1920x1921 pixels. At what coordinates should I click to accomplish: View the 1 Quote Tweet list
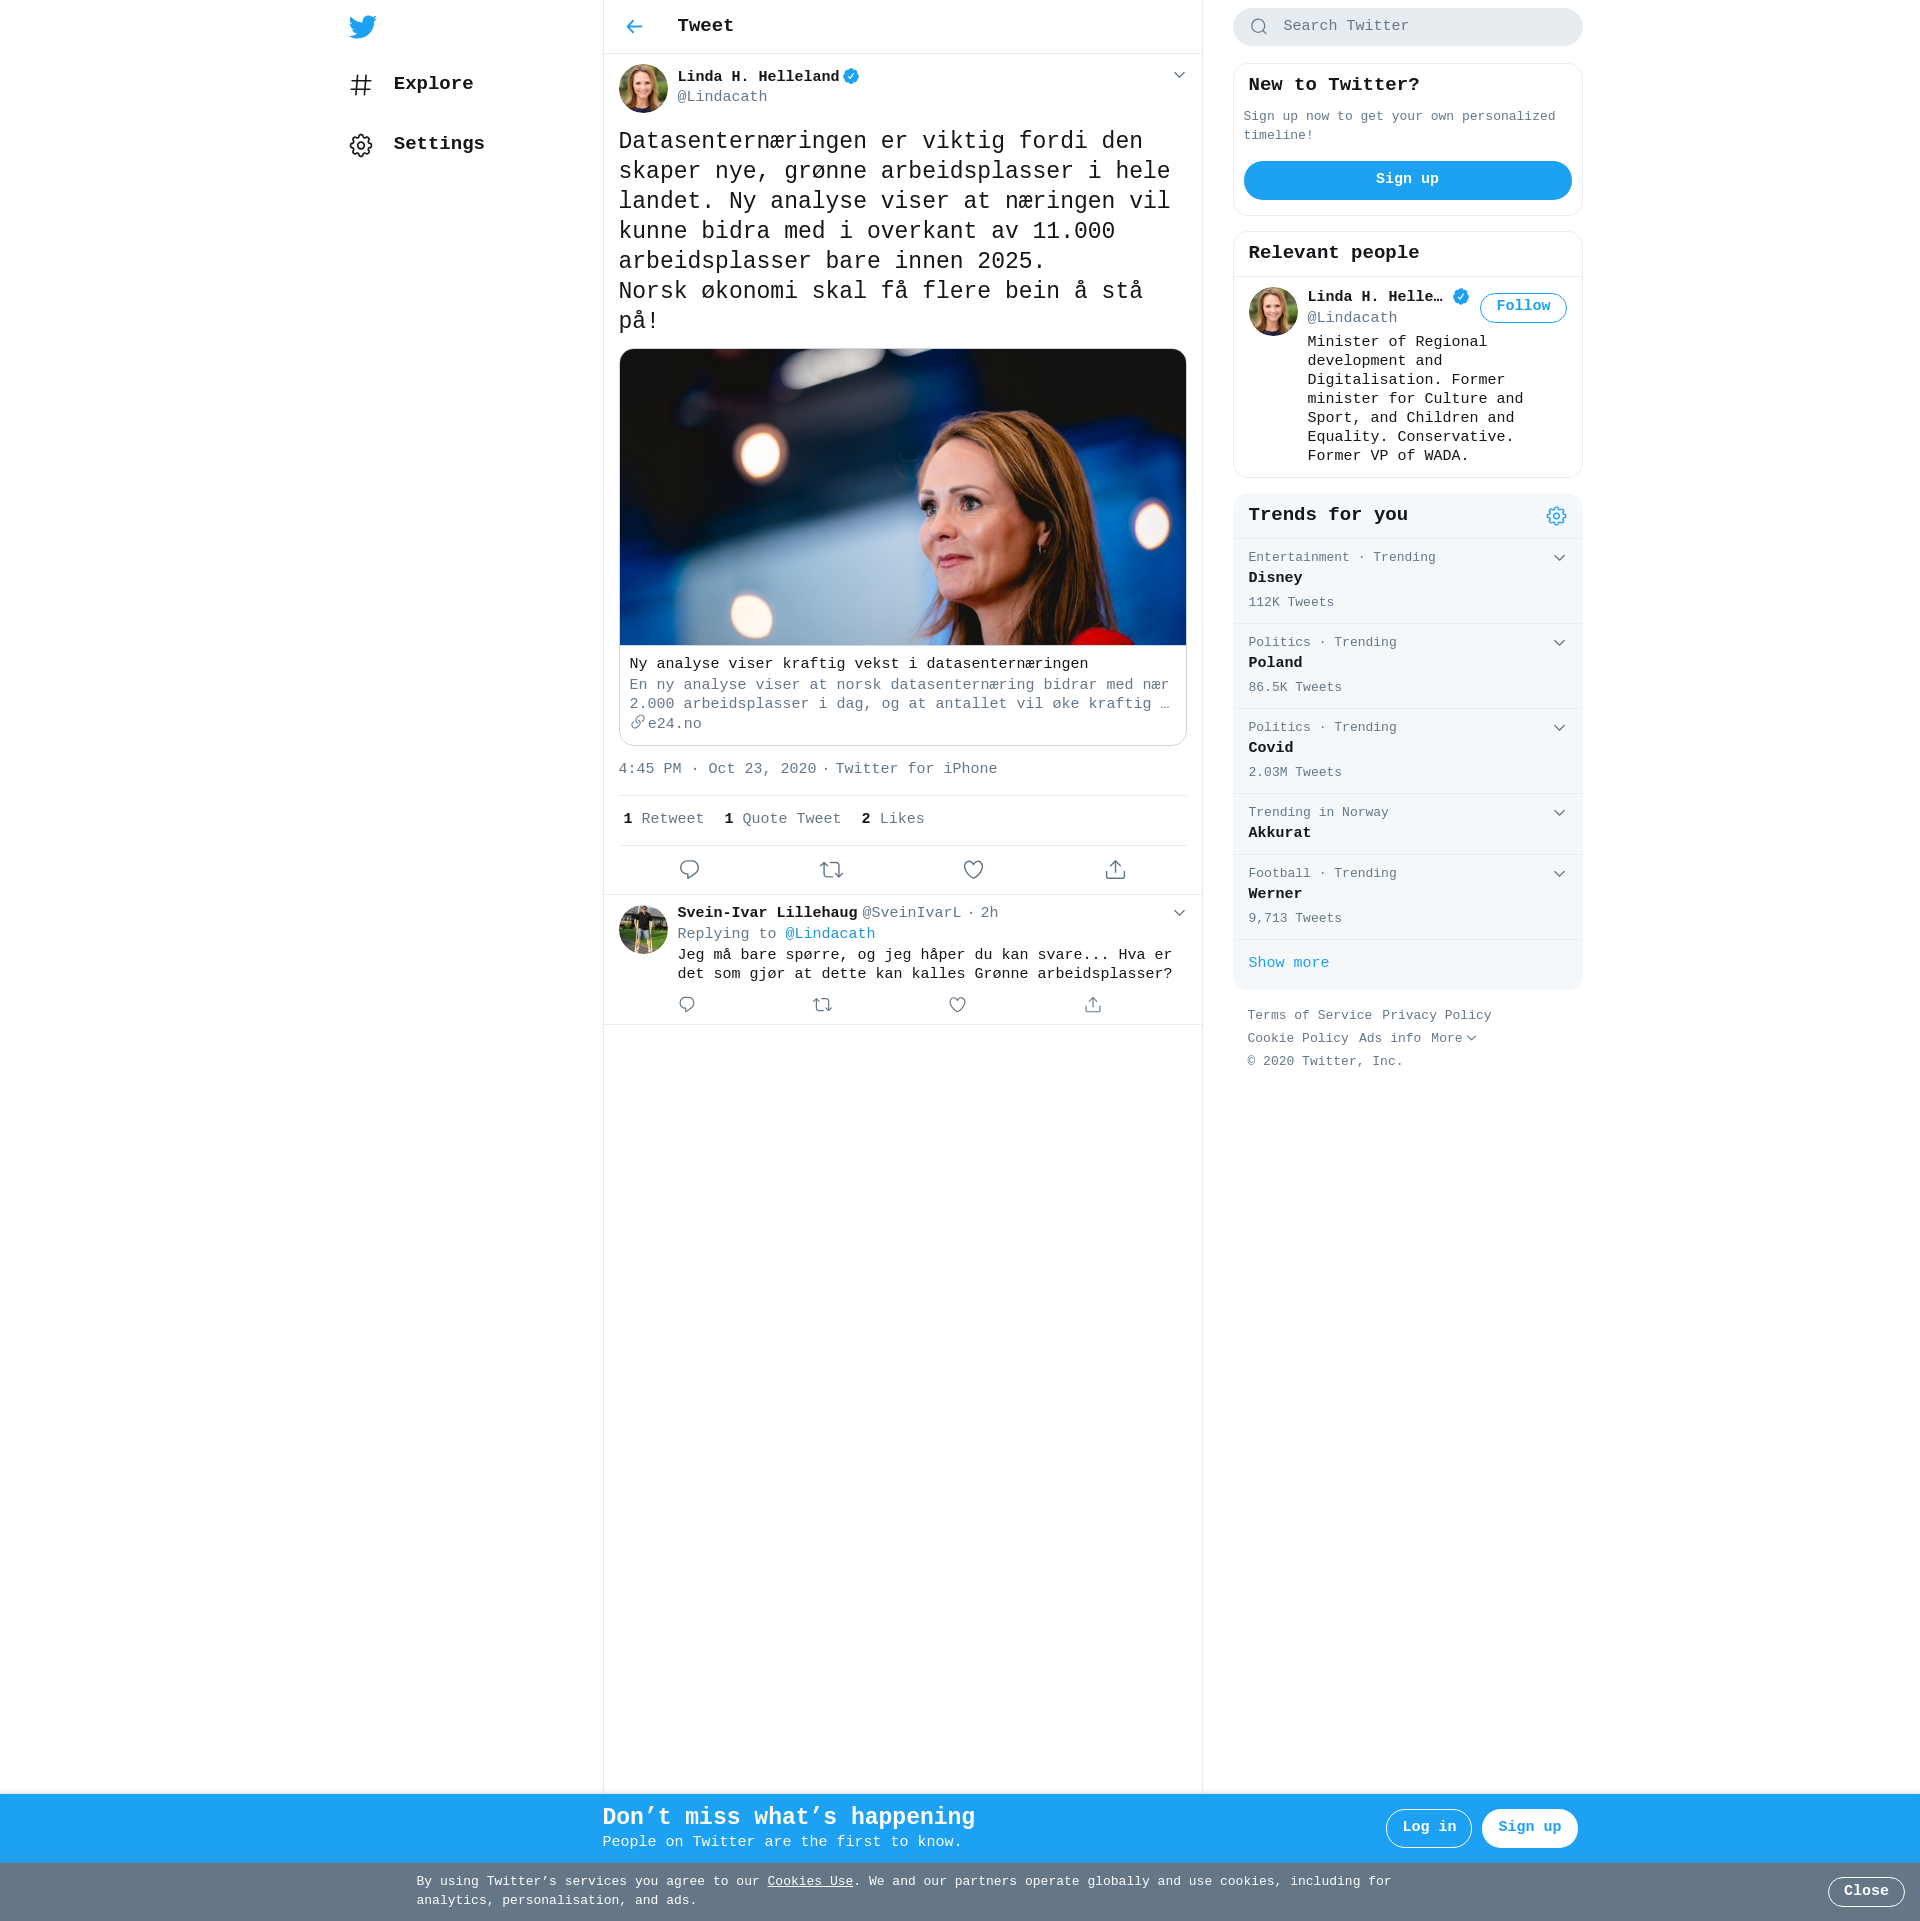pos(783,819)
